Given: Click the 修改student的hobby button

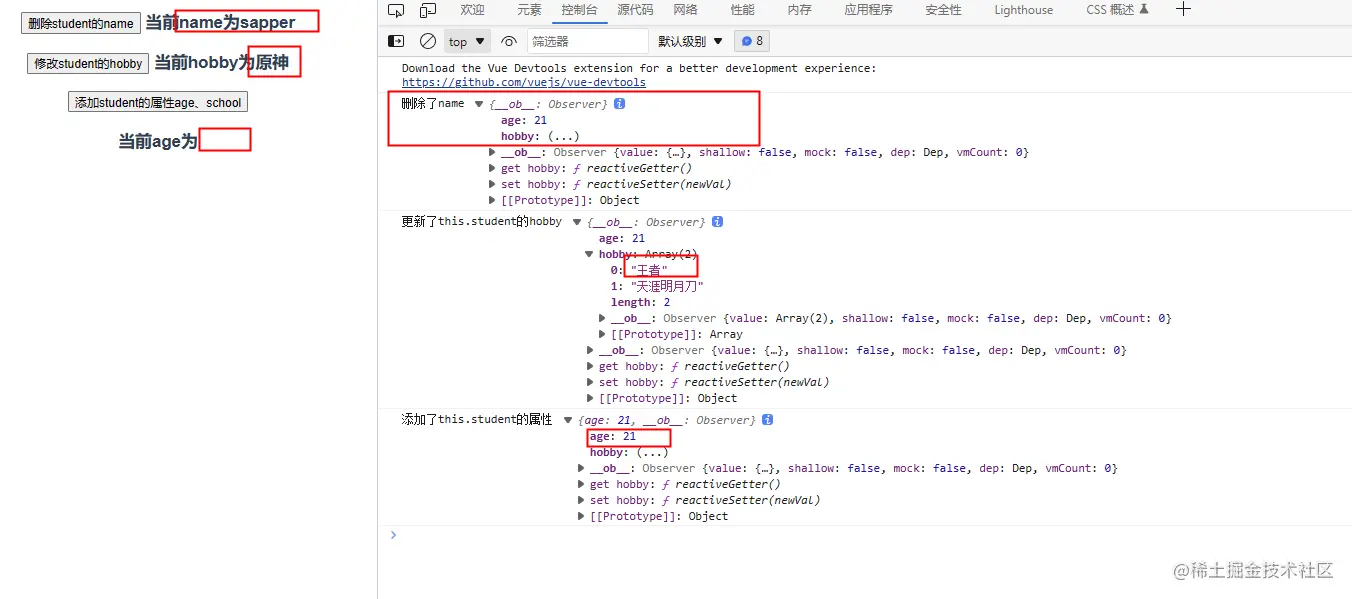Looking at the screenshot, I should [x=88, y=63].
